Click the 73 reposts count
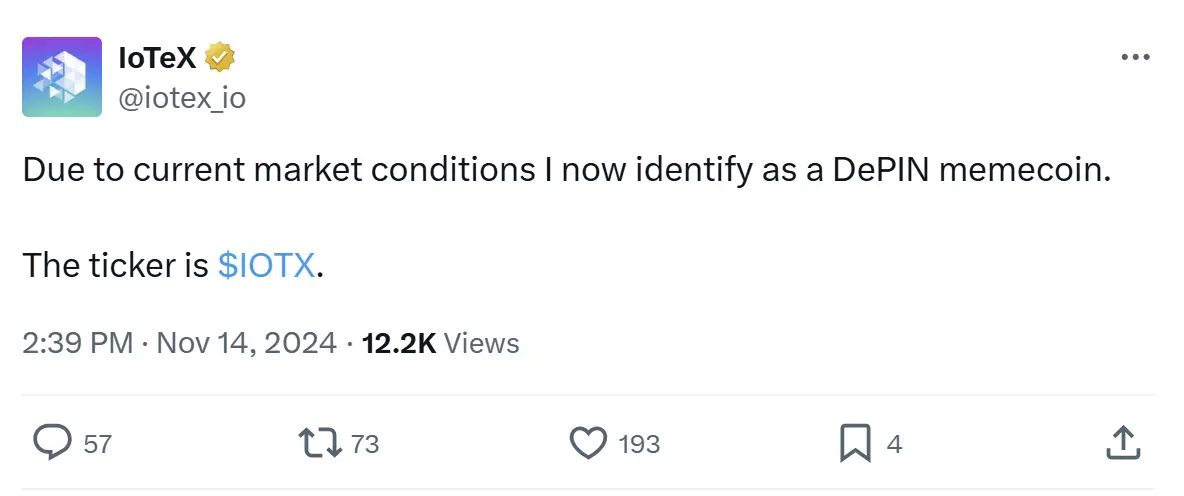The height and width of the screenshot is (496, 1184). pos(365,444)
